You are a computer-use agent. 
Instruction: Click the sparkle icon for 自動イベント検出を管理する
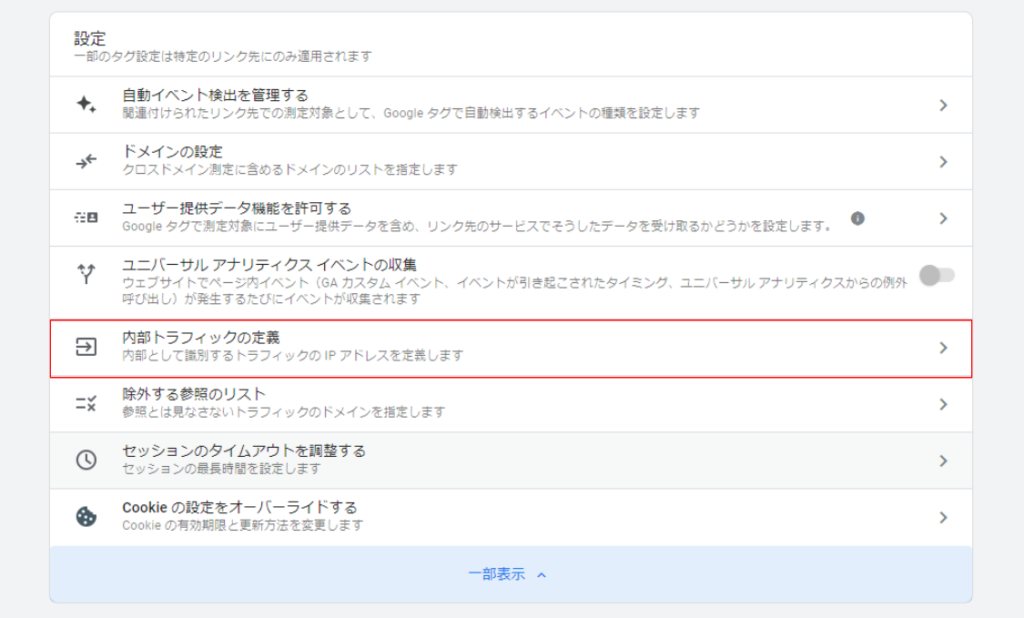86,105
